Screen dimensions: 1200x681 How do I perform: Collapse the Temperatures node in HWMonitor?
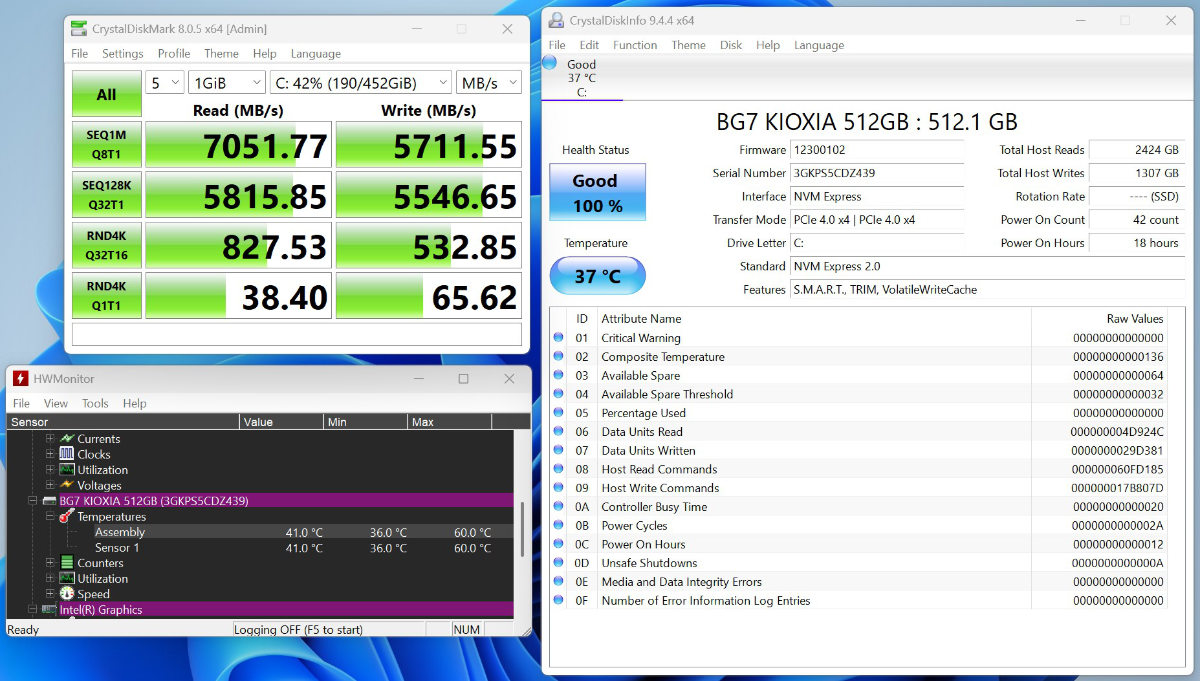click(50, 517)
